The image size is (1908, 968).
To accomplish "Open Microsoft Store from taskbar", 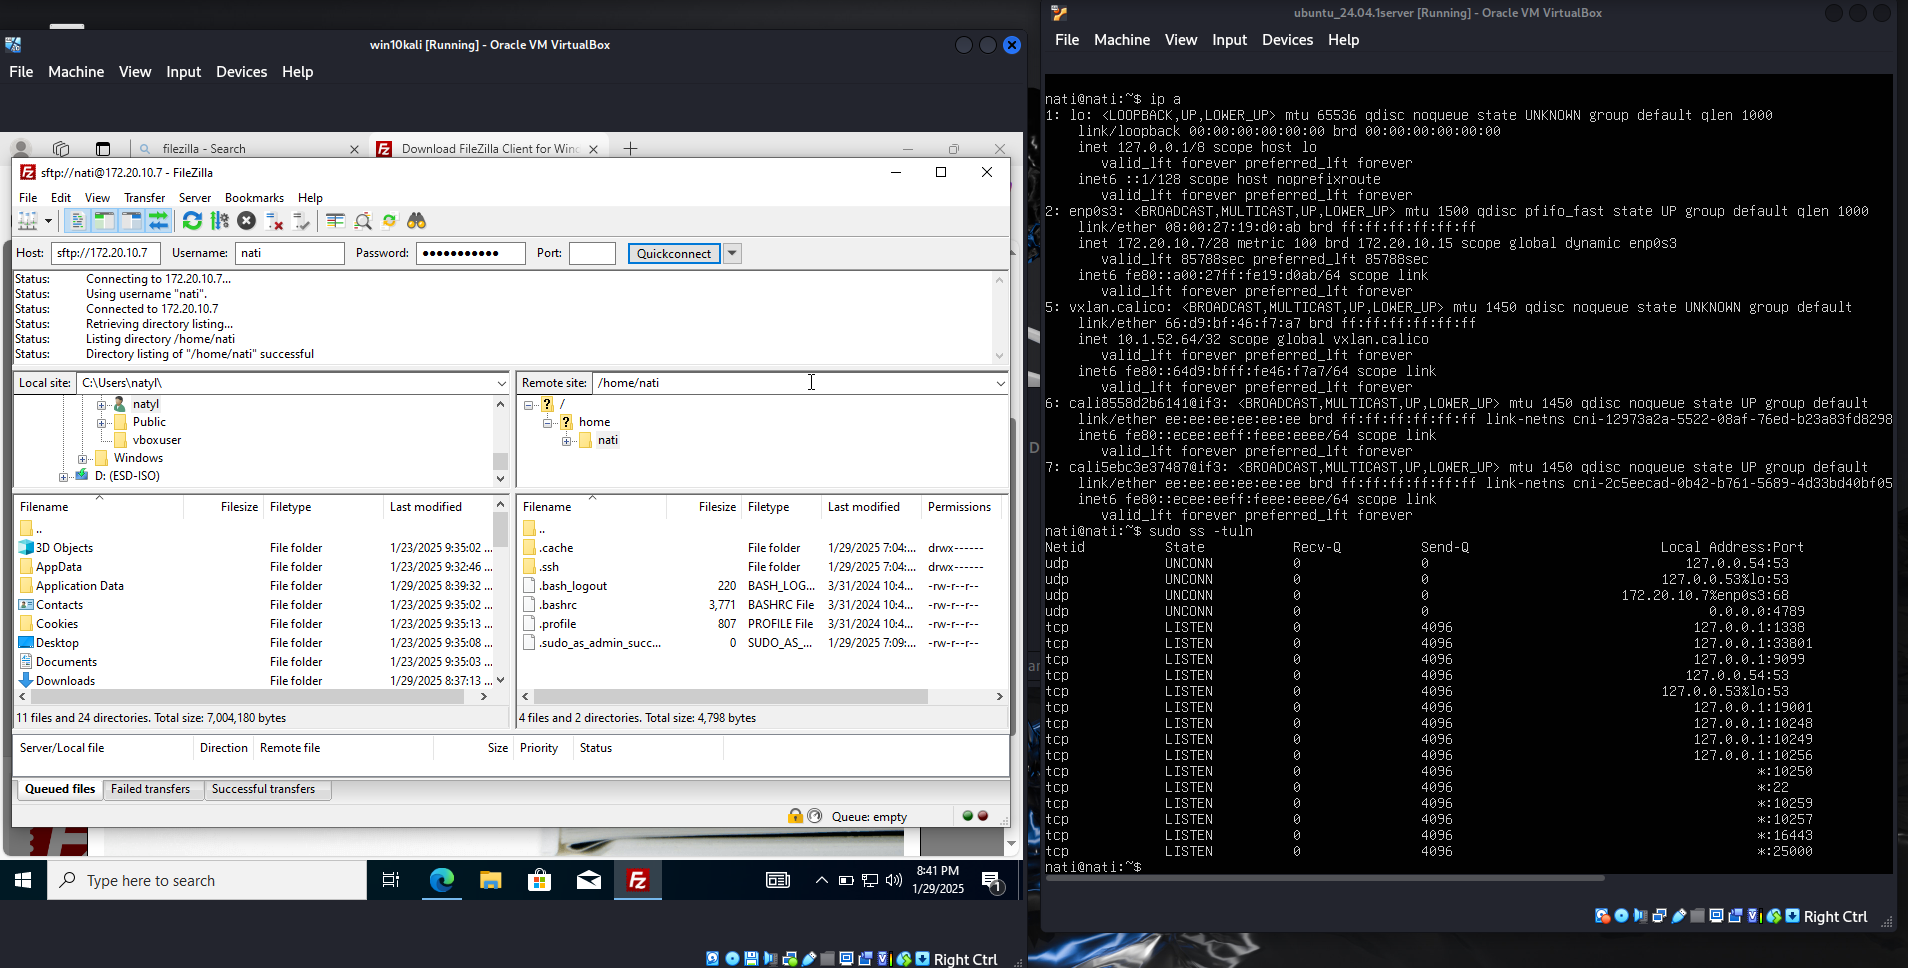I will click(539, 880).
